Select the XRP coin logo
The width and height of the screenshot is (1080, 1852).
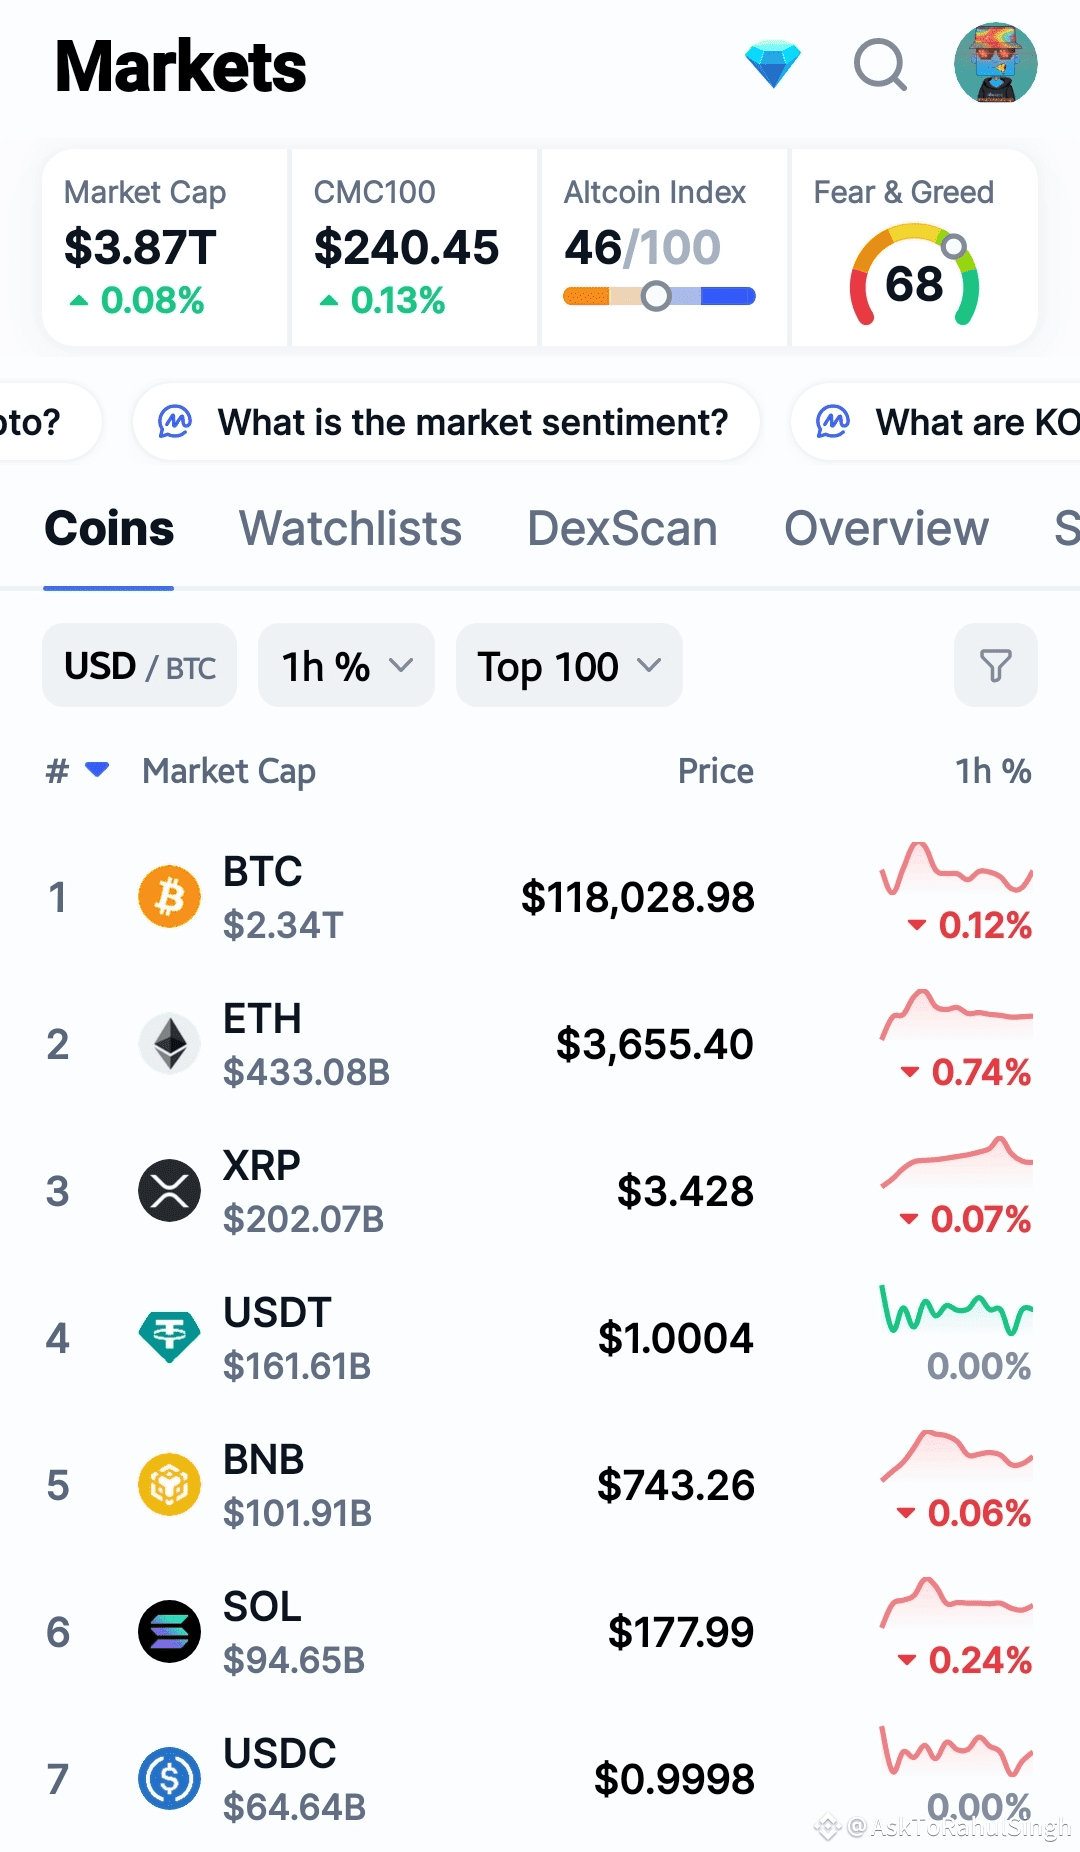pyautogui.click(x=169, y=1190)
